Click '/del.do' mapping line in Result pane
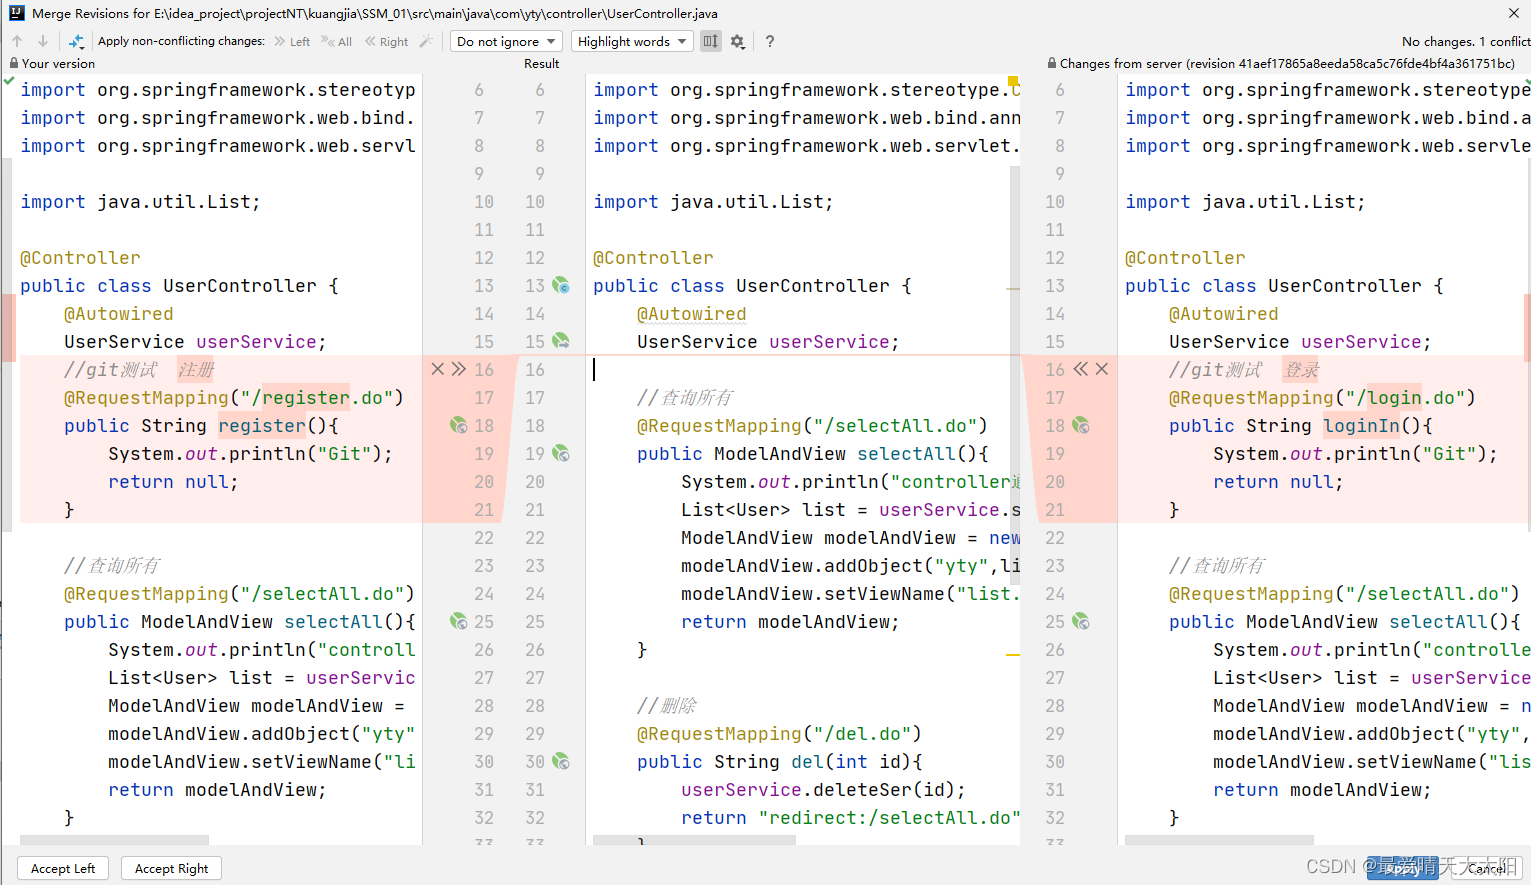The height and width of the screenshot is (885, 1531). 779,733
